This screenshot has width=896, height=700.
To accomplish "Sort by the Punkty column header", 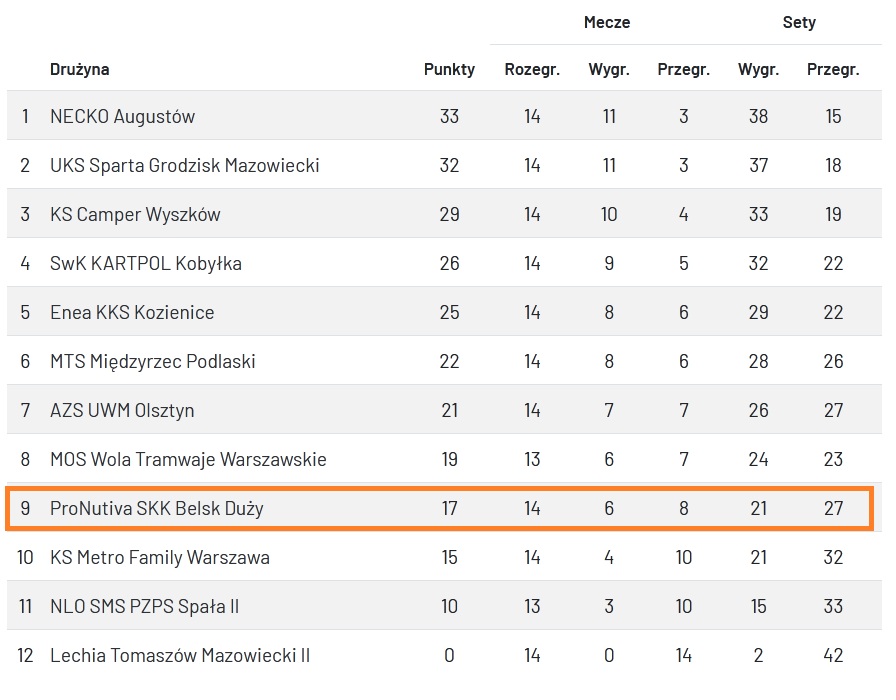I will (449, 70).
